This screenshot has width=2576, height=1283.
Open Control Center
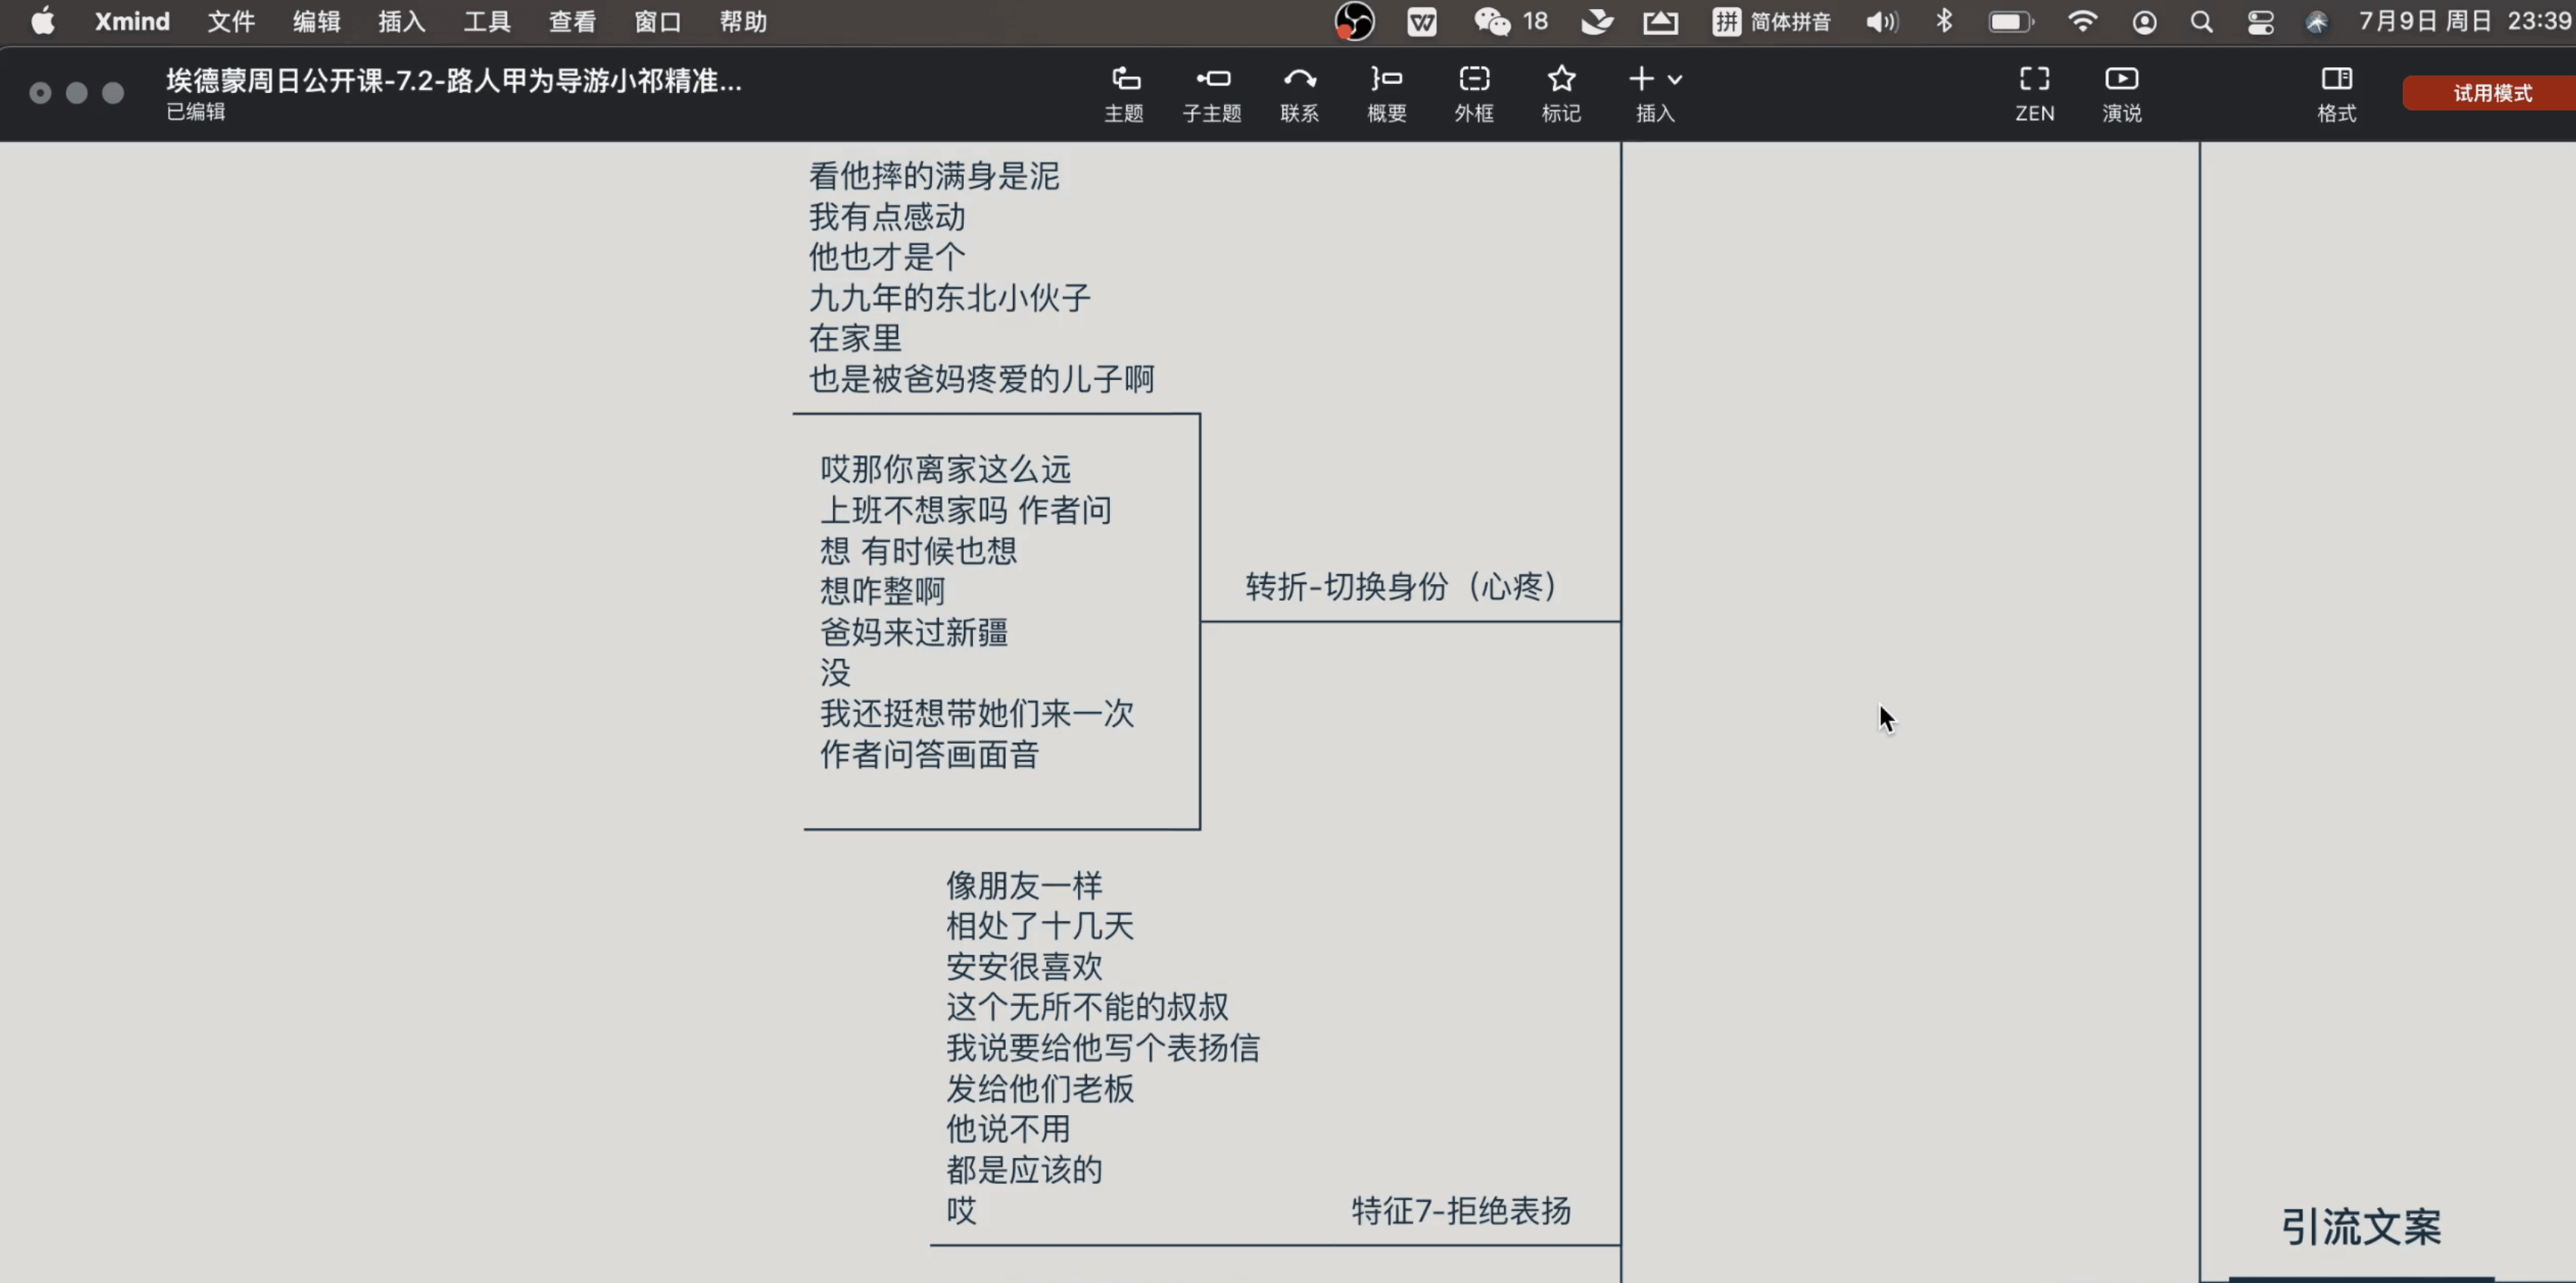(x=2260, y=21)
